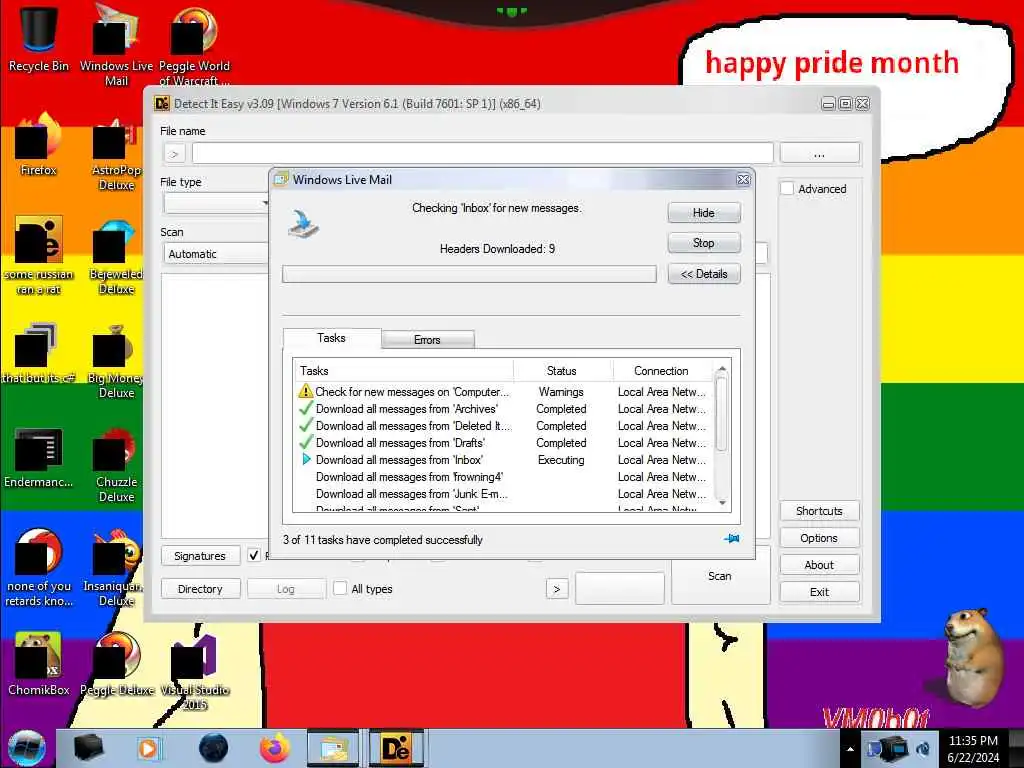Open the Windows Start menu orb
The height and width of the screenshot is (768, 1024).
(x=27, y=748)
